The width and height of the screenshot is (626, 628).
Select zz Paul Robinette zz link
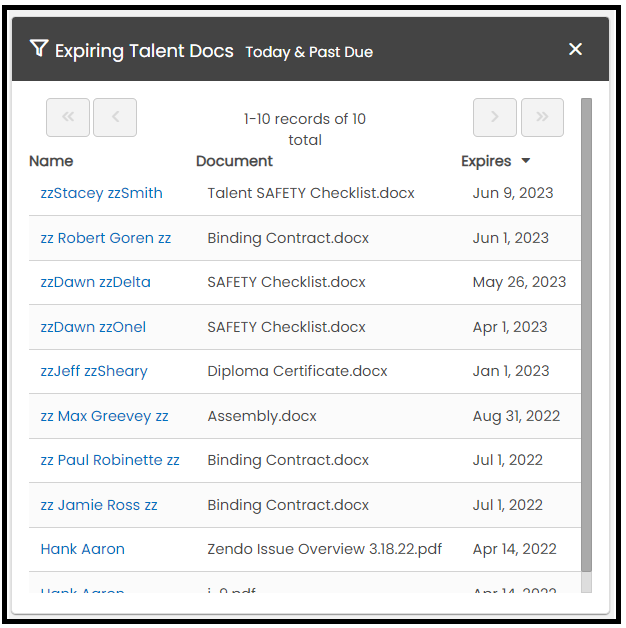[110, 460]
